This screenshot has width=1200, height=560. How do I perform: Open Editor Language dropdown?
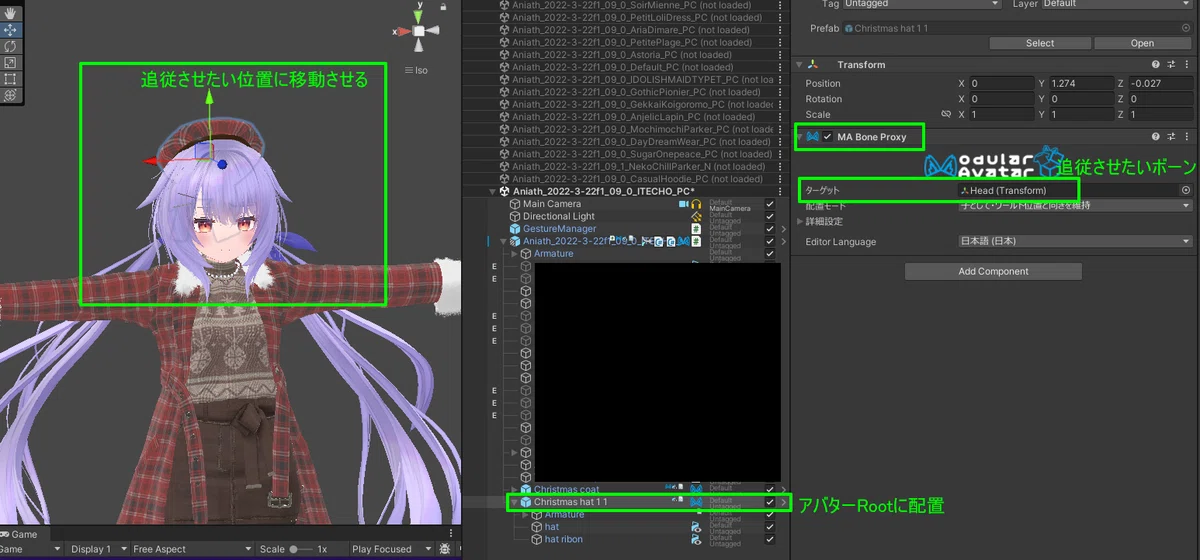click(x=1076, y=241)
